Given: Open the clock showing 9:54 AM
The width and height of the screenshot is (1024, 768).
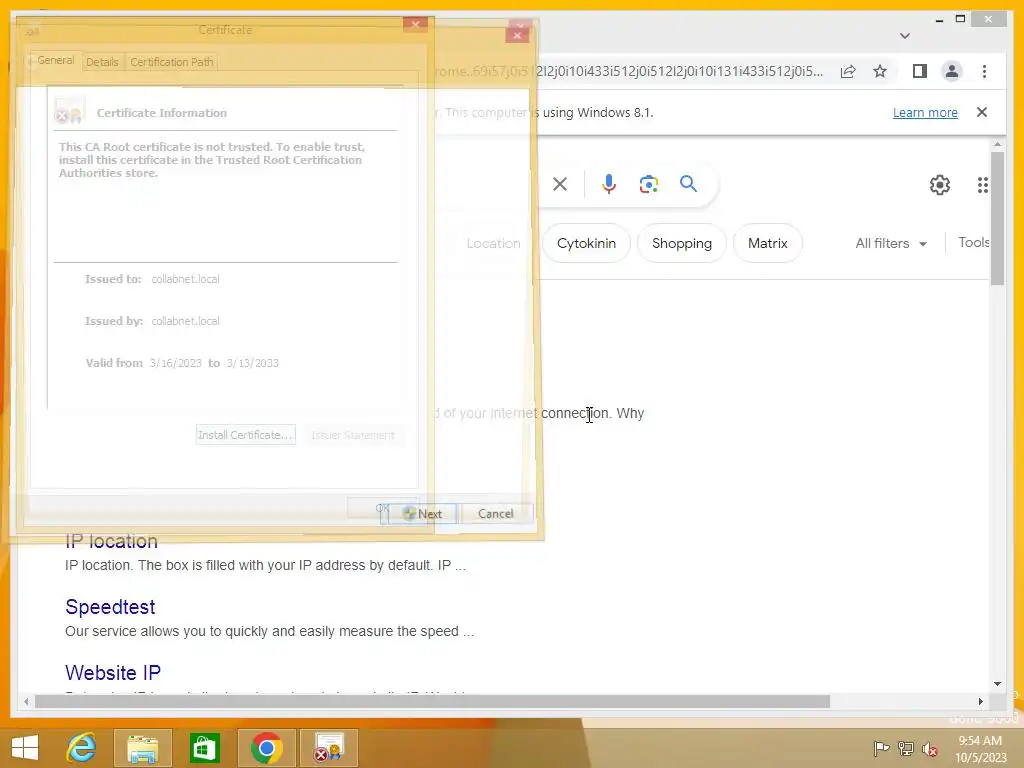Looking at the screenshot, I should tap(981, 749).
